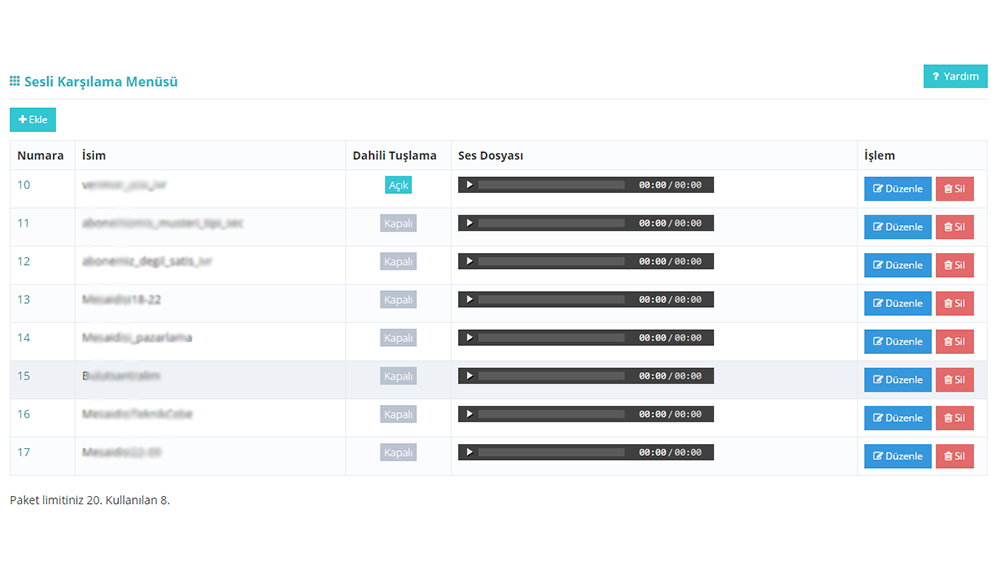
Task: Click the Ekle add button
Action: [33, 120]
